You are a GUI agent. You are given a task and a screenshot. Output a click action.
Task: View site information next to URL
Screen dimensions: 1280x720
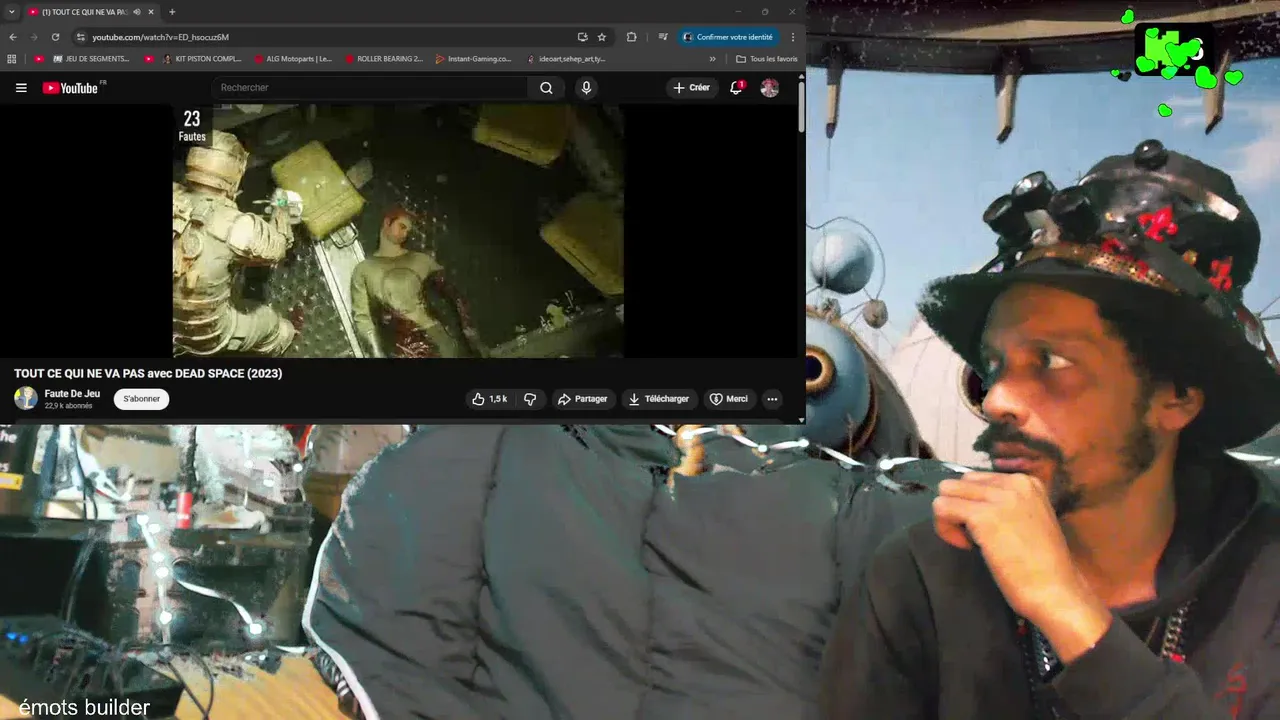[81, 37]
